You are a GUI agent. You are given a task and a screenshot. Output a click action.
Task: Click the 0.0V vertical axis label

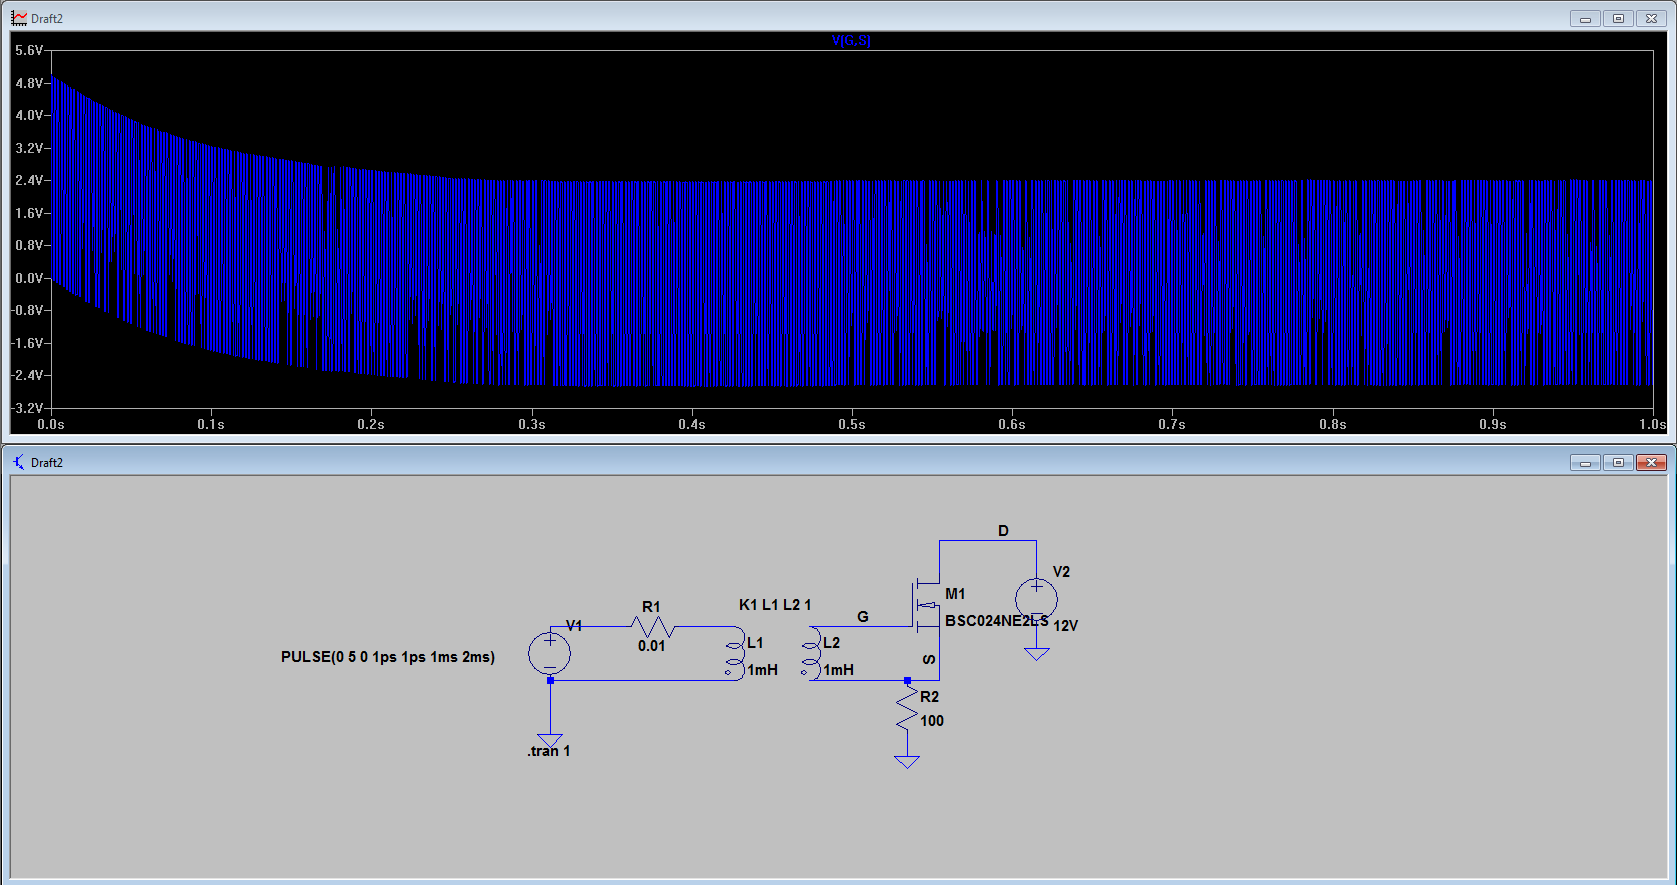pos(29,278)
